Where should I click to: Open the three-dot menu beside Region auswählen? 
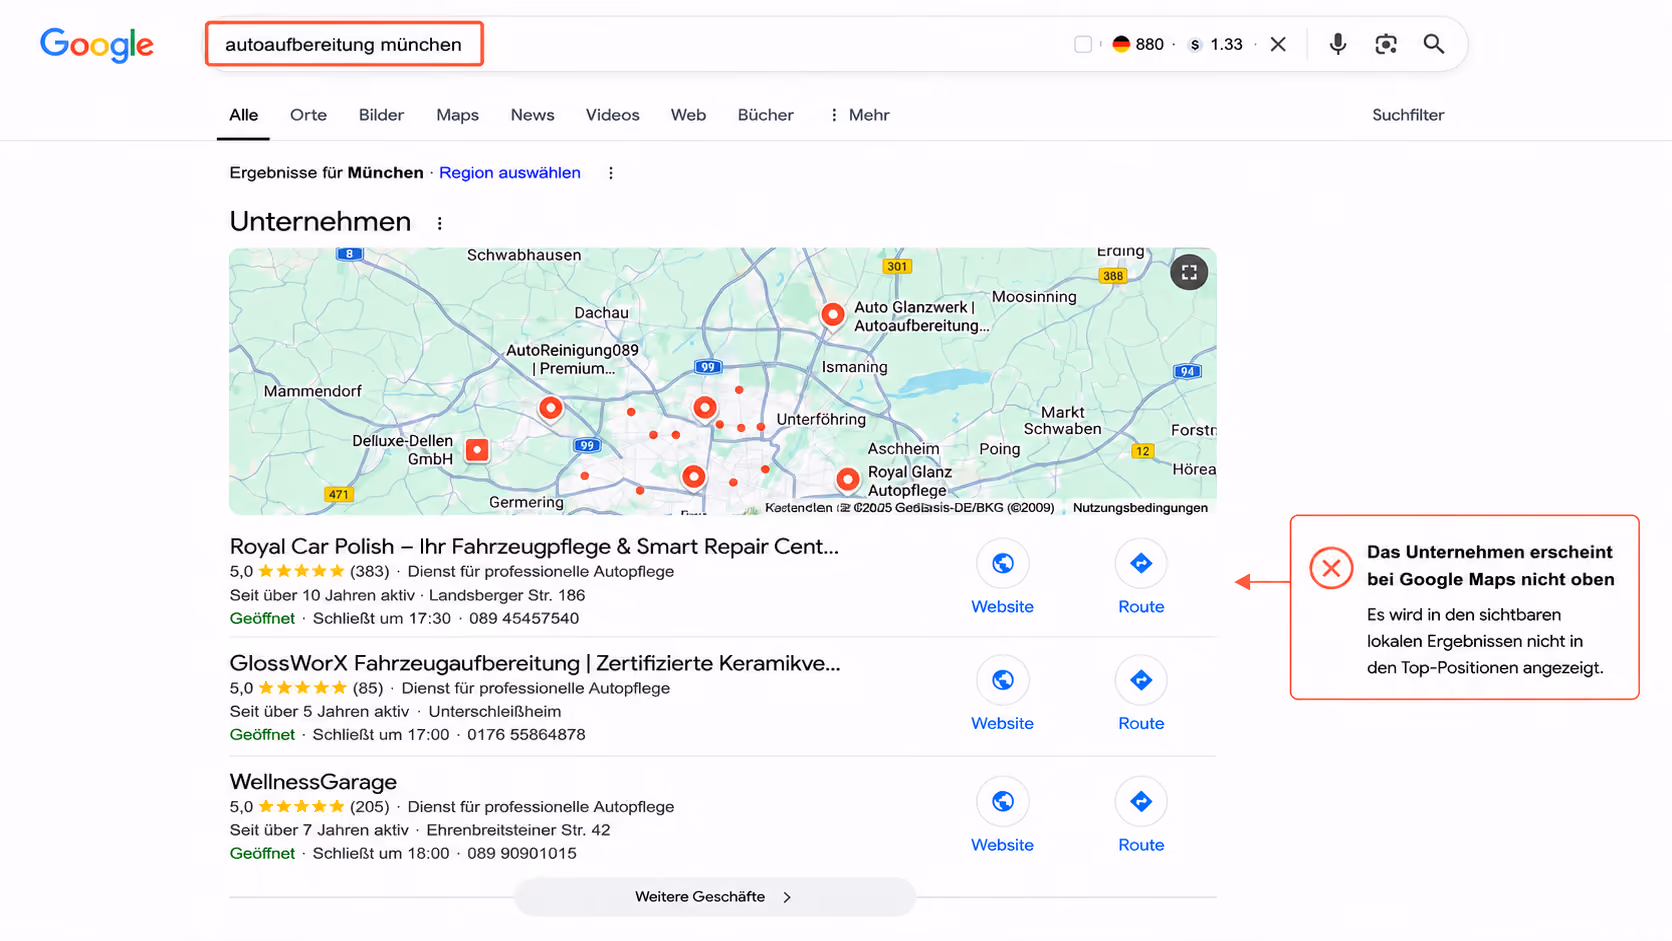(611, 173)
